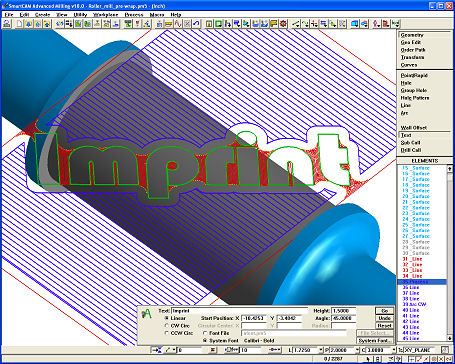This screenshot has height=364, width=455.
Task: Click the Height input field
Action: tap(344, 311)
